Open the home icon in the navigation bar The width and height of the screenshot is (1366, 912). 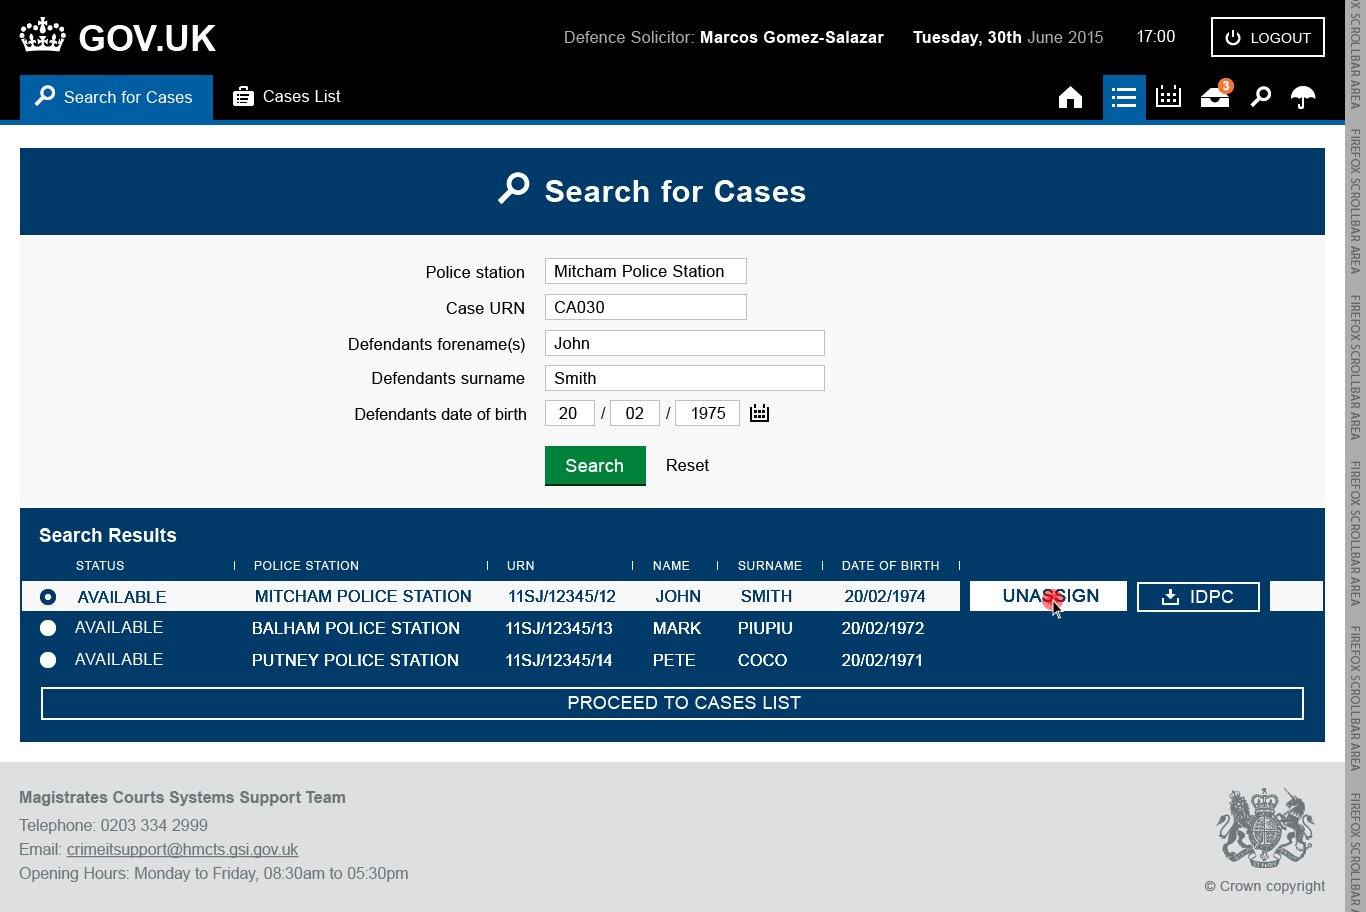(1070, 97)
